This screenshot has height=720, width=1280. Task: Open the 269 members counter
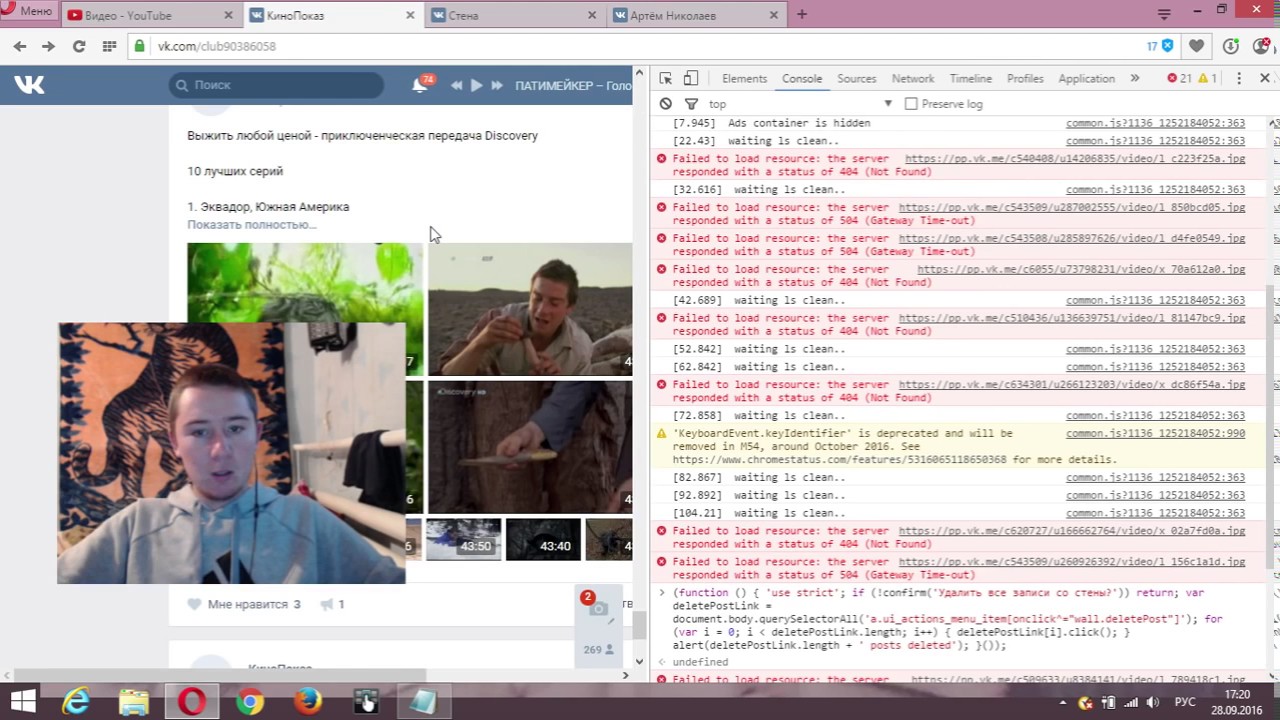click(599, 649)
